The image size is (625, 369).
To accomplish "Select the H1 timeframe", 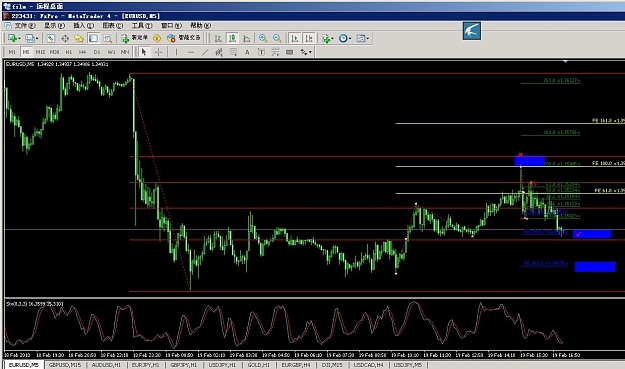I will [69, 52].
